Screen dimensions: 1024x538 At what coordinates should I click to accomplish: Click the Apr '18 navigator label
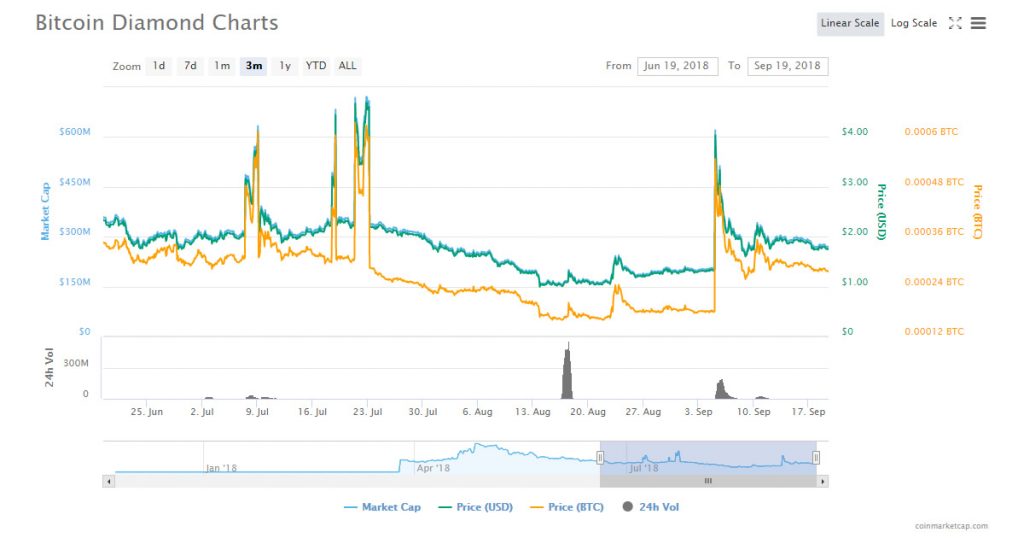(433, 468)
